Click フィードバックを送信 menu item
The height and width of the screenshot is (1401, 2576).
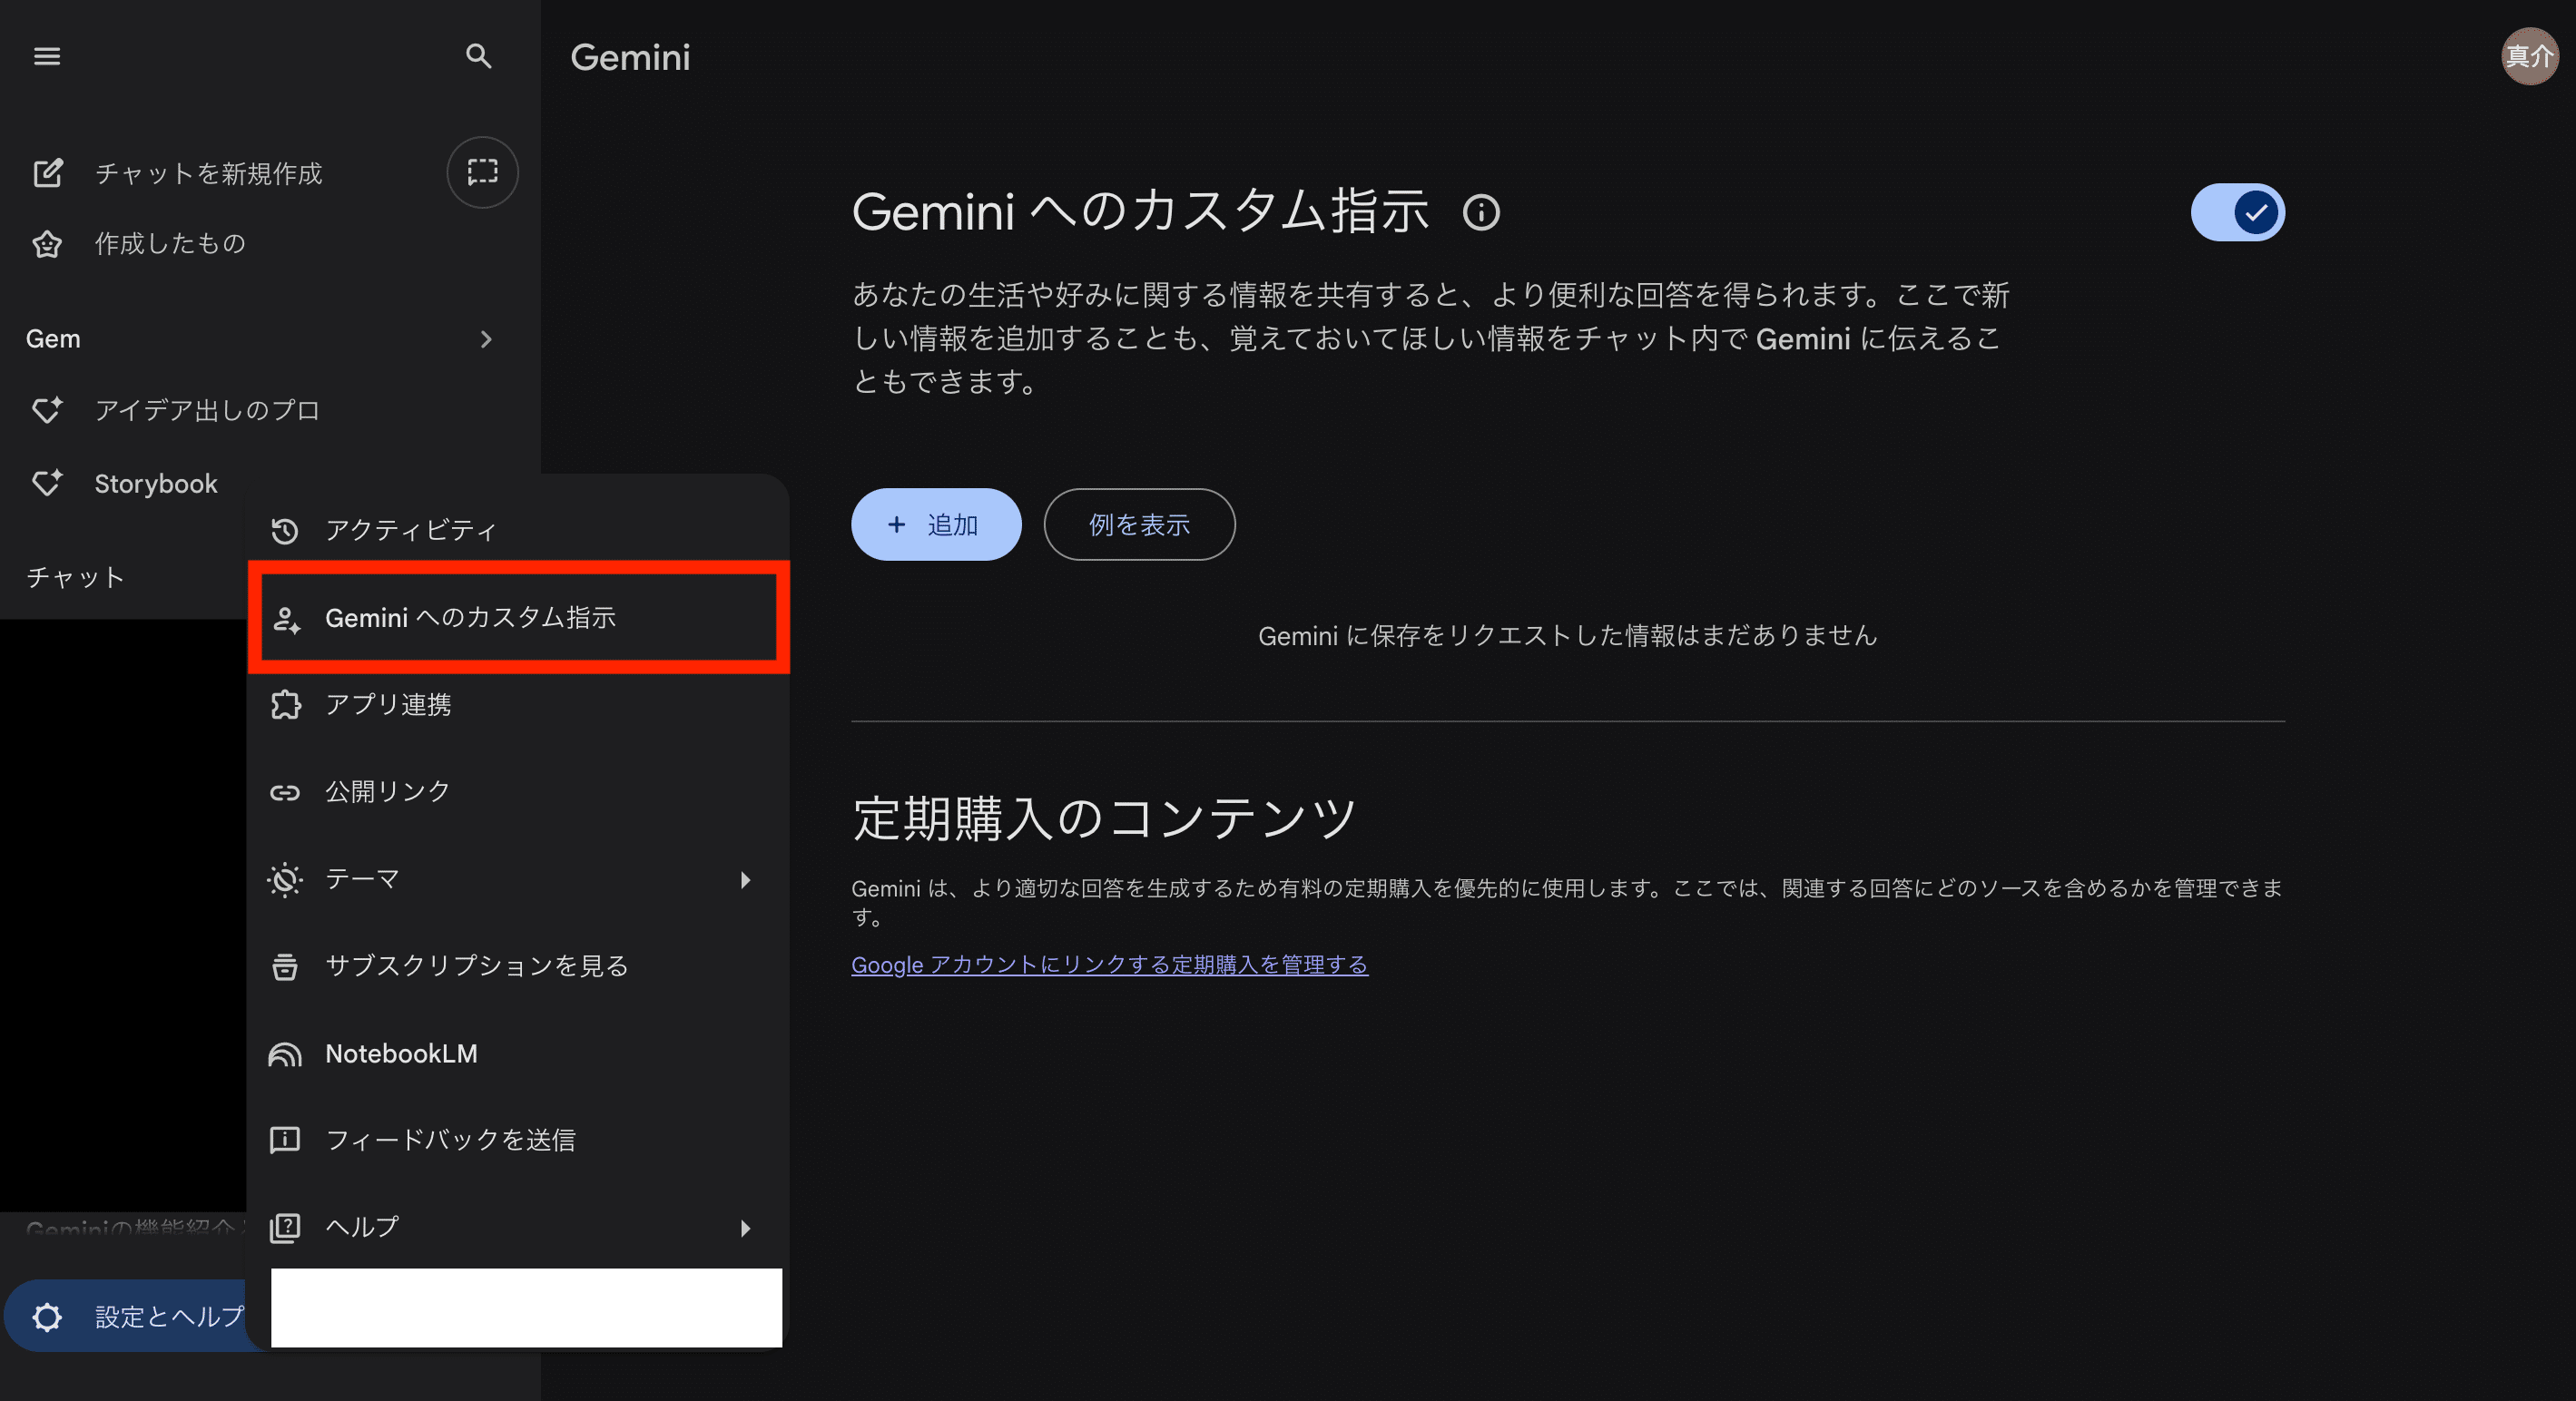(450, 1140)
